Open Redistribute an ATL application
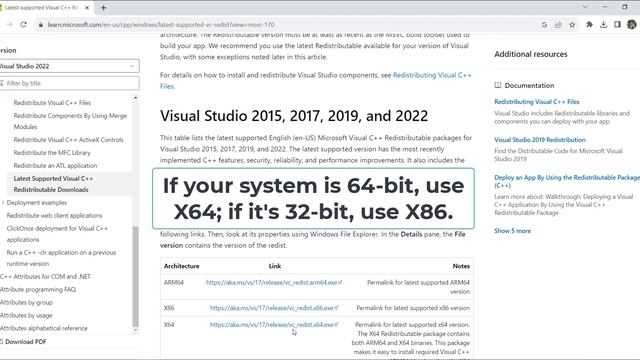This screenshot has height=360, width=640. (x=55, y=166)
